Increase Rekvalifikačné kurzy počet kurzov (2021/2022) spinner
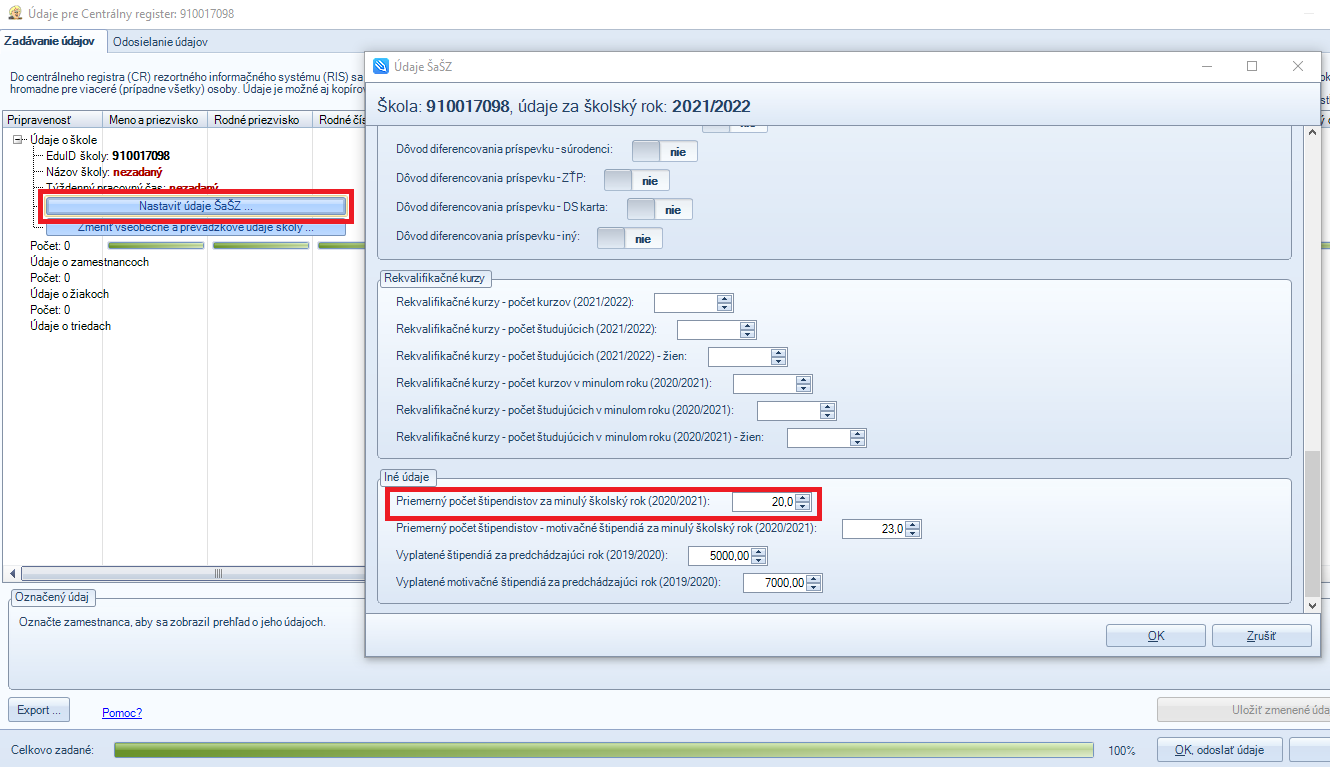The image size is (1330, 767). click(x=725, y=298)
